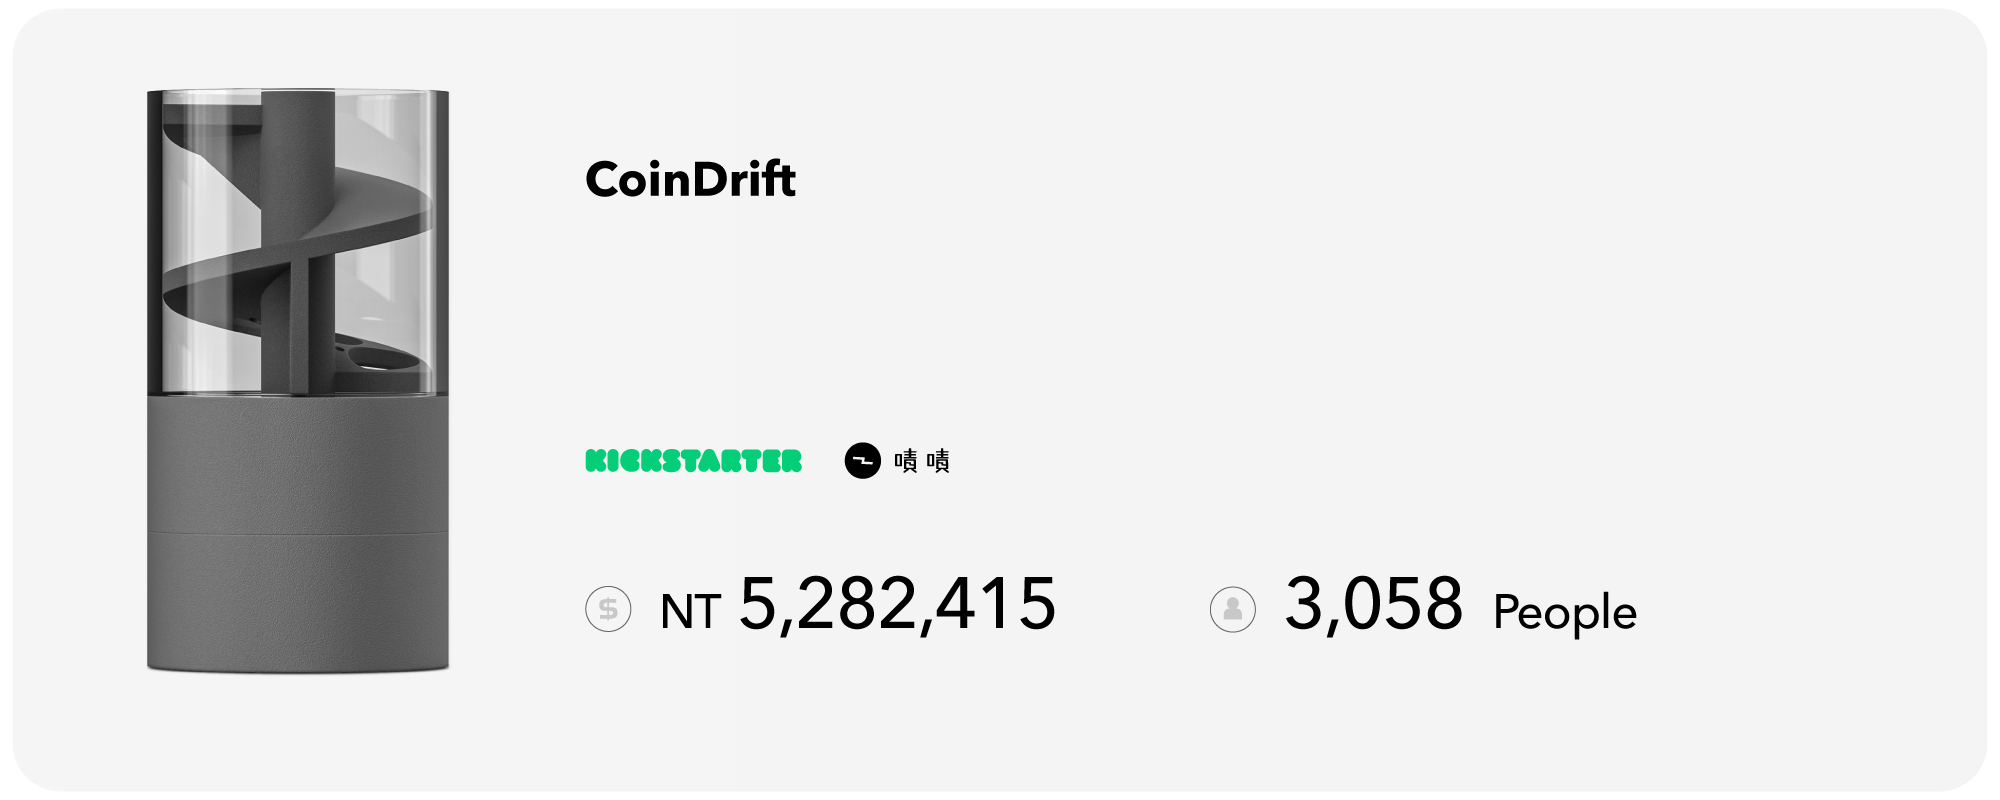2000x800 pixels.
Task: Click the dollar coin icon
Action: [x=608, y=609]
